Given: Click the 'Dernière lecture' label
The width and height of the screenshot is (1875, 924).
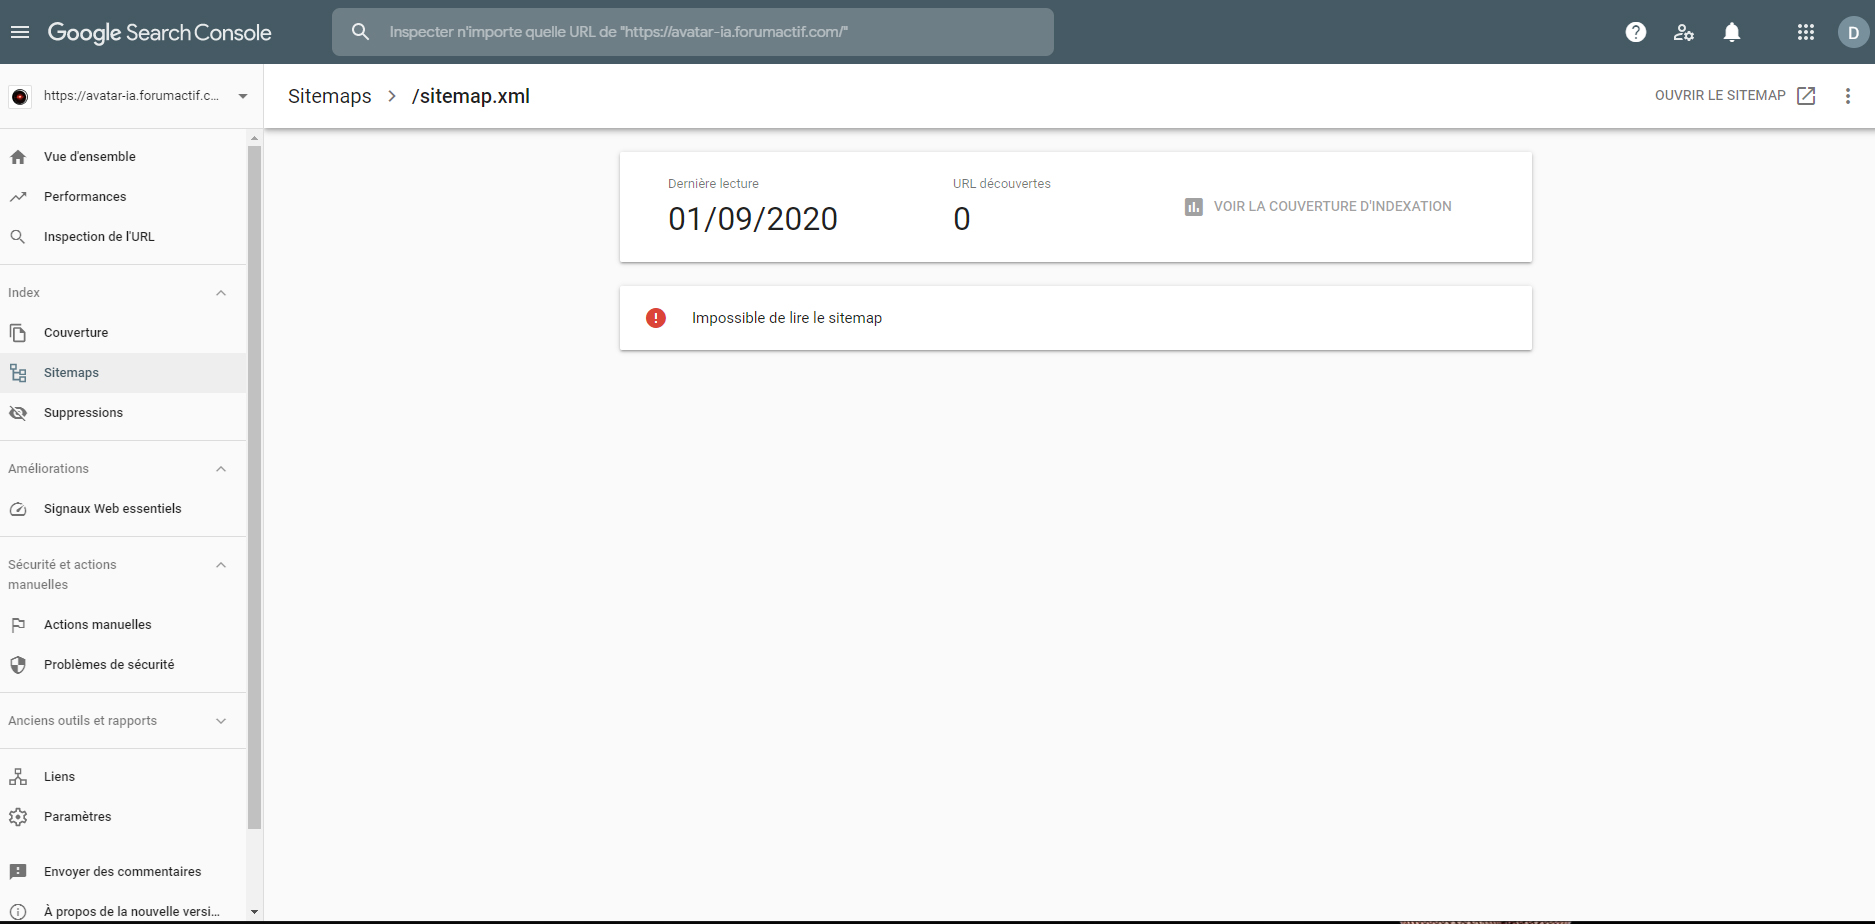Looking at the screenshot, I should [x=713, y=184].
